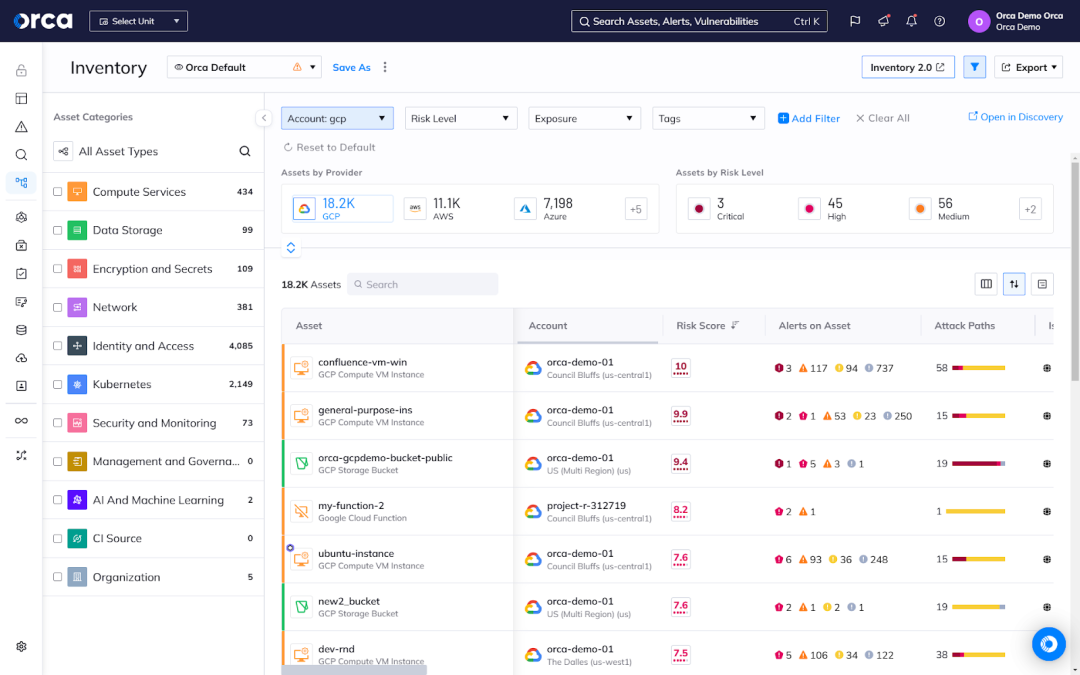Open the three-dot more options menu

click(x=385, y=67)
